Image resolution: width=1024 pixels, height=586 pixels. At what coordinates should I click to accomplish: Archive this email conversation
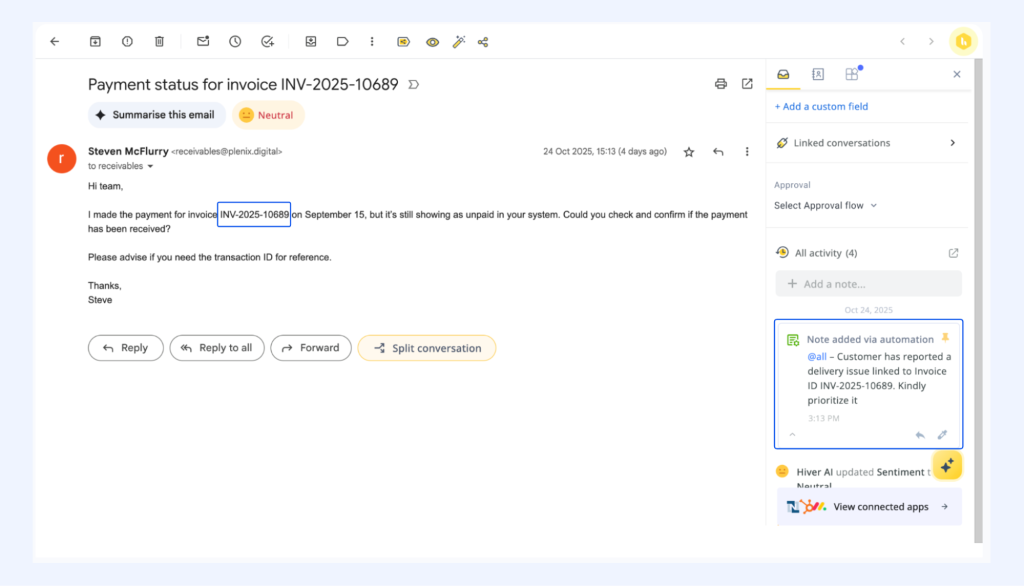[x=96, y=42]
